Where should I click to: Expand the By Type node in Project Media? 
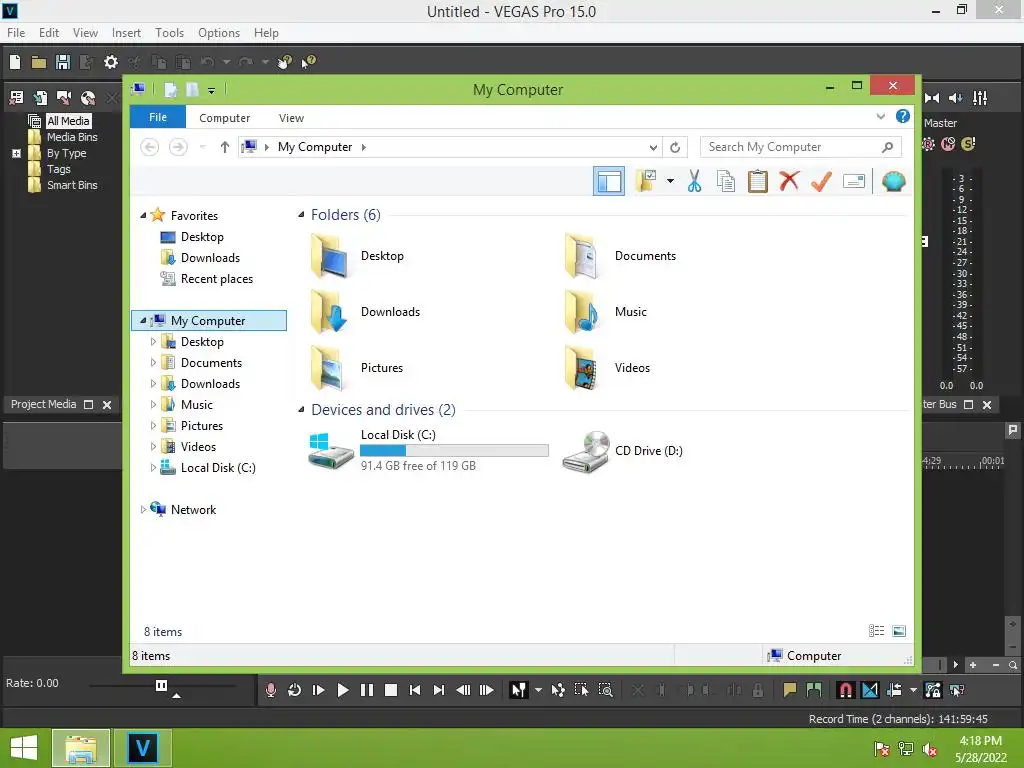click(16, 153)
